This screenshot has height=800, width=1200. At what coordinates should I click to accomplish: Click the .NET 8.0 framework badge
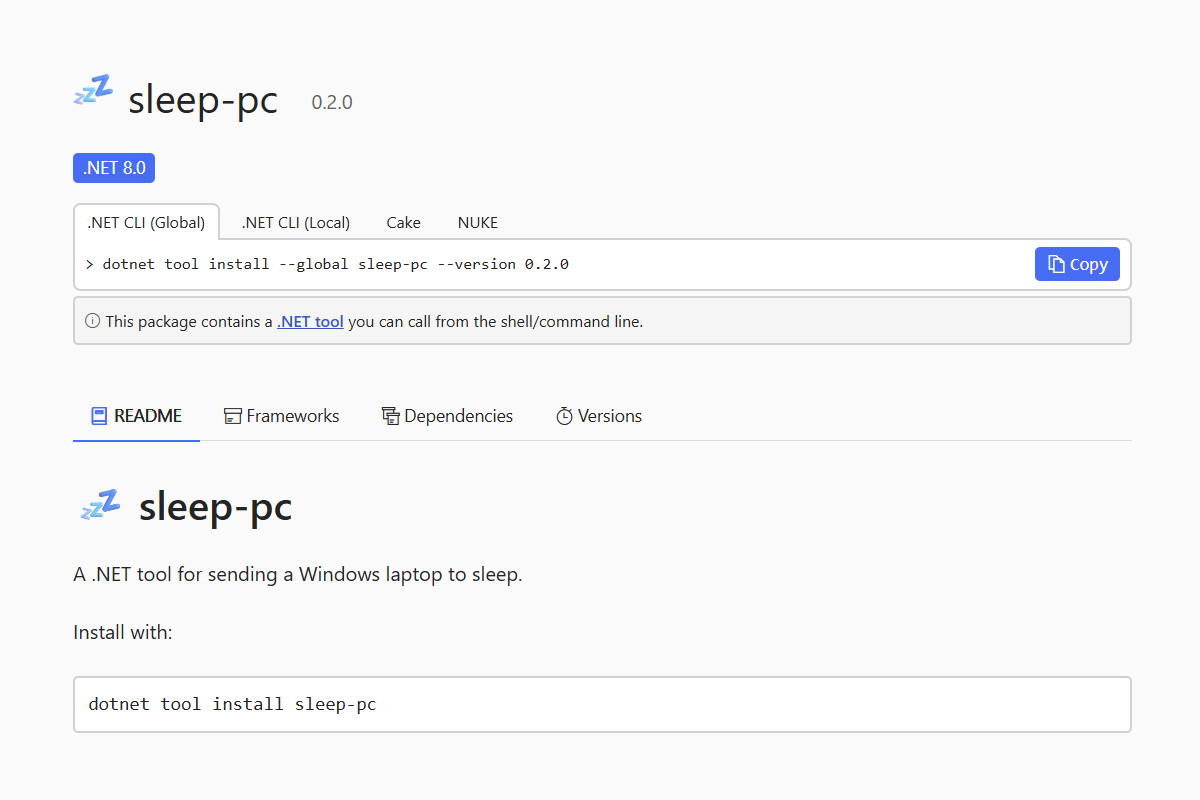tap(114, 168)
